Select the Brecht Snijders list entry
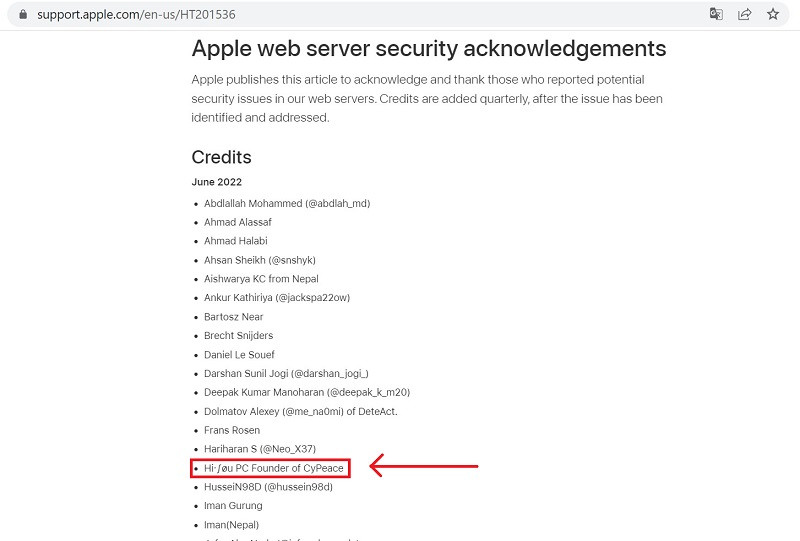800x541 pixels. pos(238,336)
